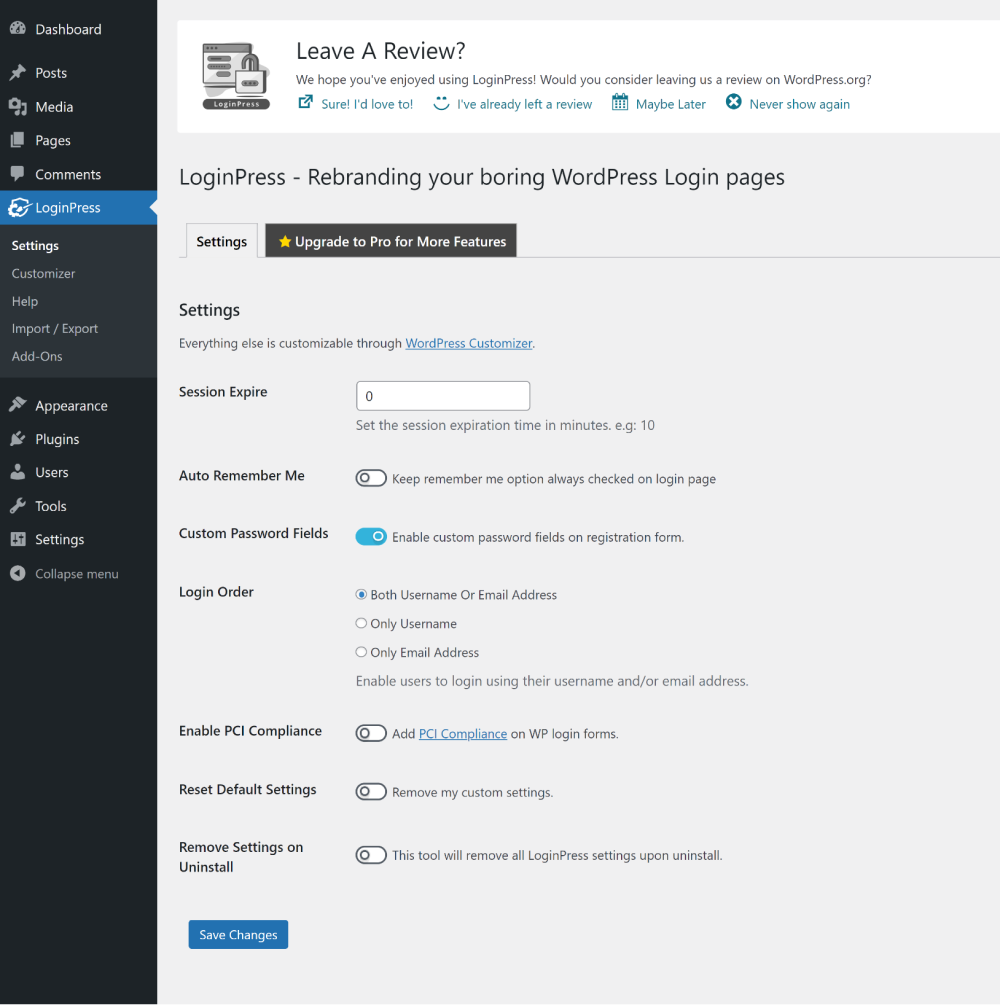Screen dimensions: 1000x1005
Task: Select Only Email Address radio option
Action: 362,652
